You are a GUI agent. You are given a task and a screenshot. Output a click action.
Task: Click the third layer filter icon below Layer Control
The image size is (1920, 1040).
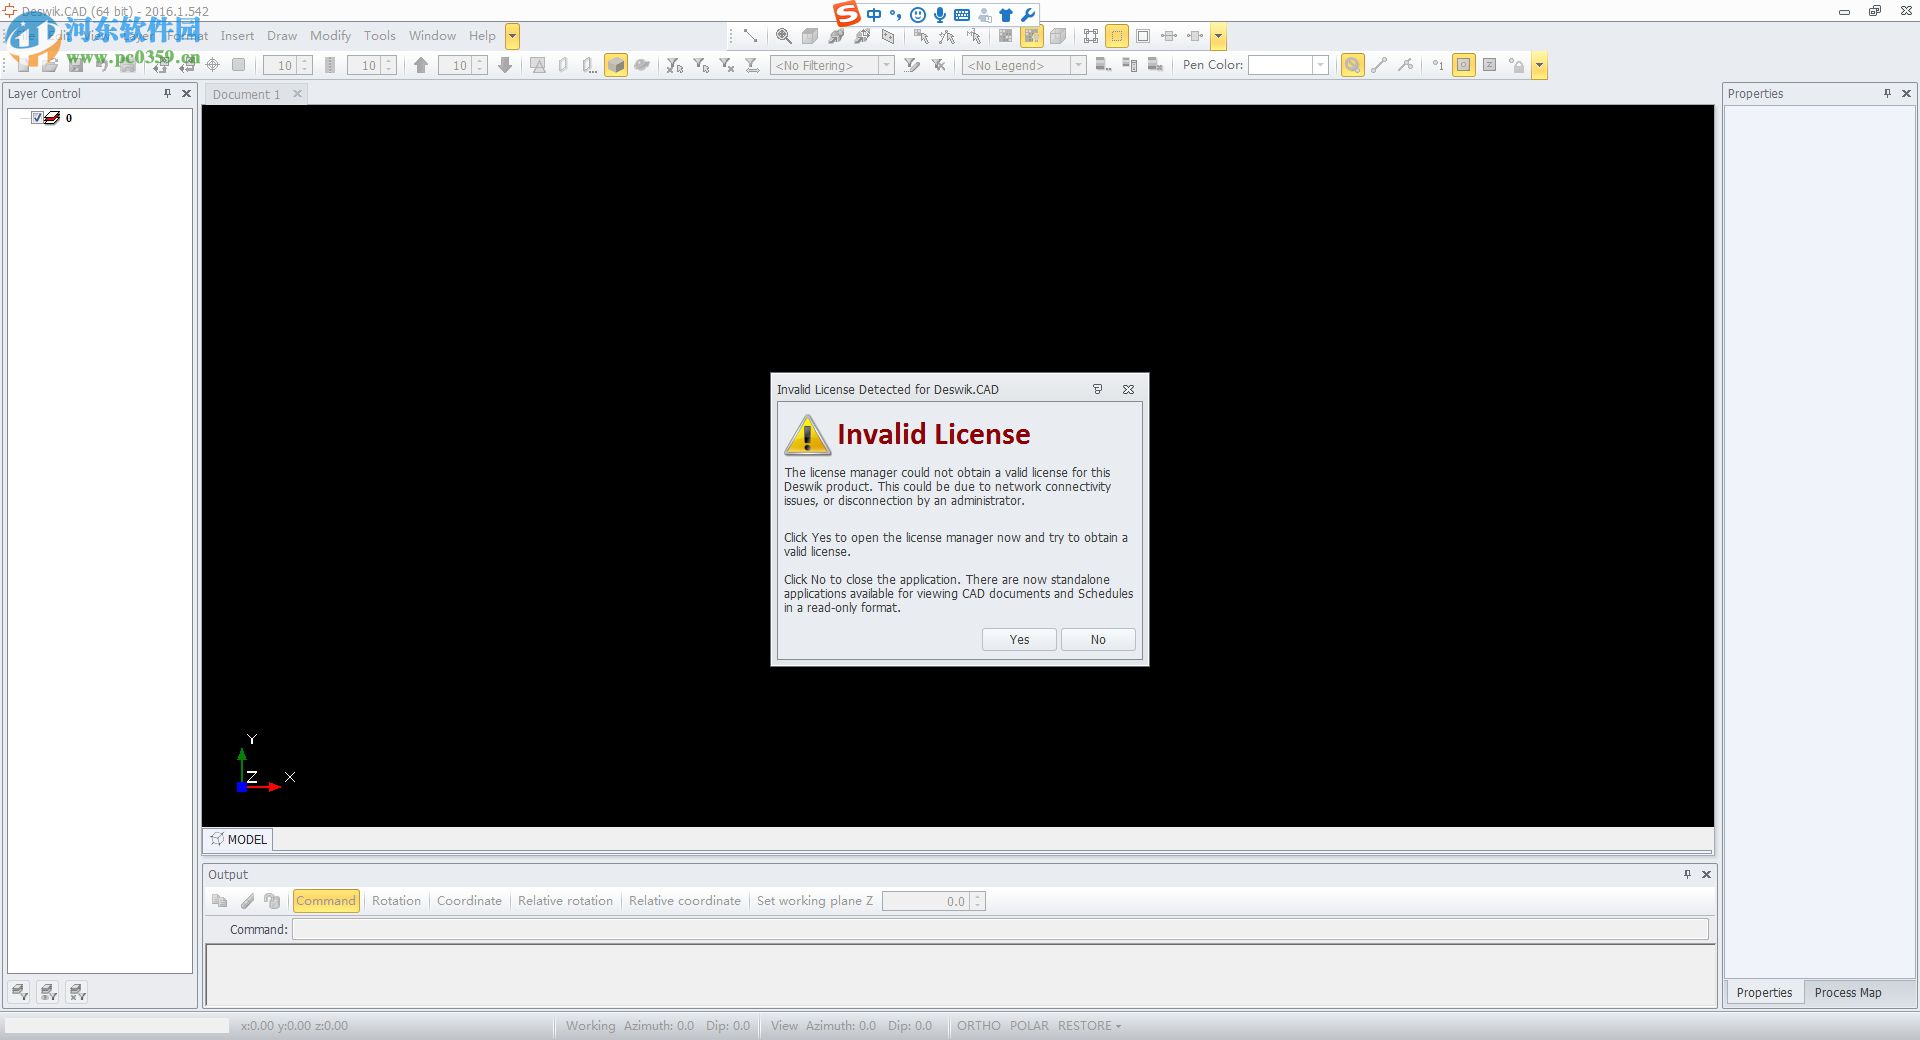coord(78,992)
